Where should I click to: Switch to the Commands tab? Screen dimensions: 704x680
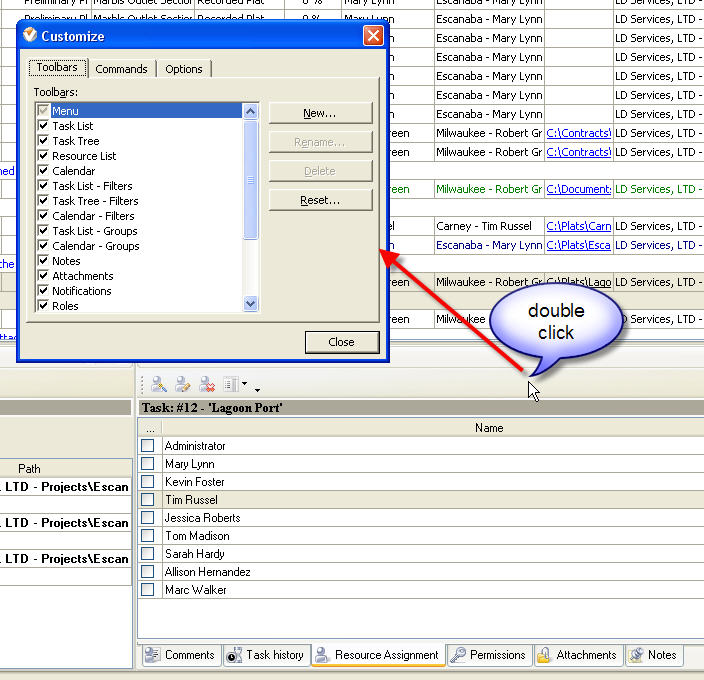[121, 69]
